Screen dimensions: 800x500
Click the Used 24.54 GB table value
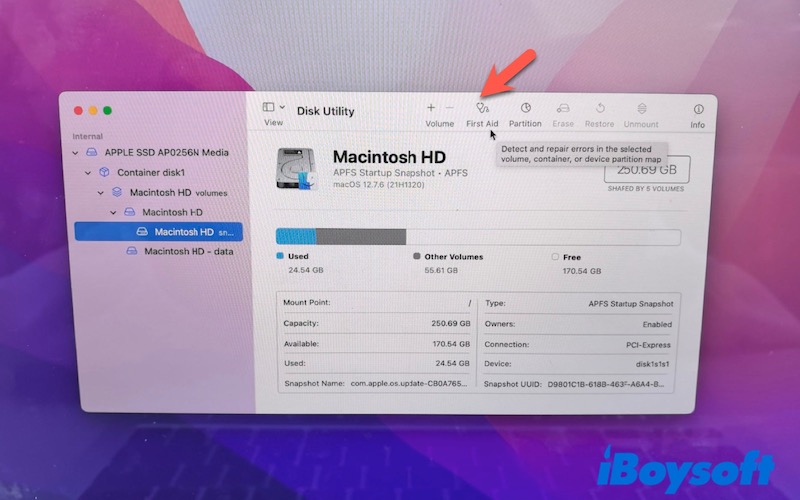453,363
